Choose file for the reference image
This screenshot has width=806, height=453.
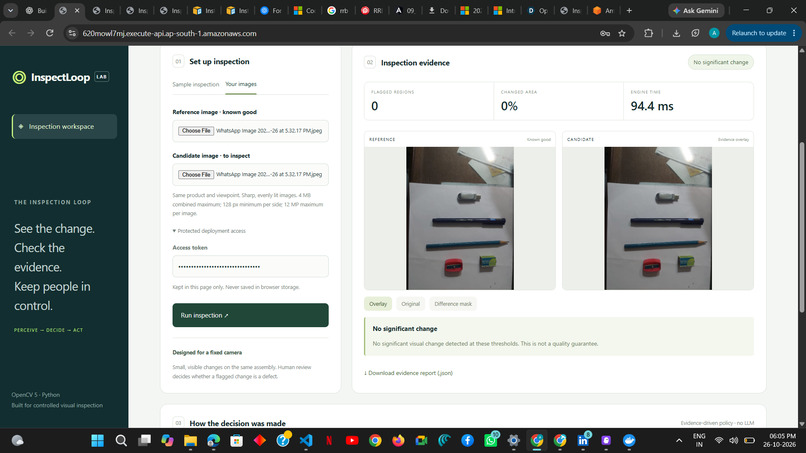[196, 131]
